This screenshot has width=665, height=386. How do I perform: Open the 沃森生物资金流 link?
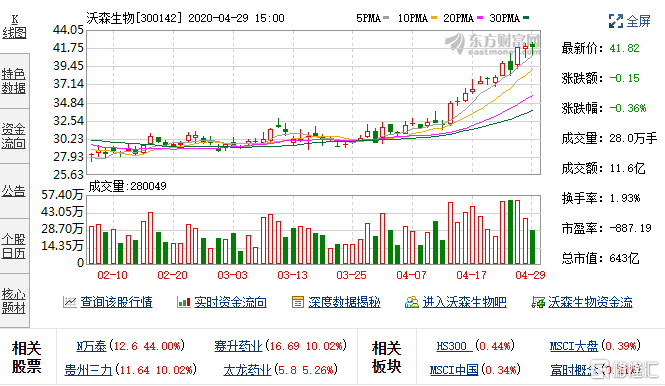590,302
